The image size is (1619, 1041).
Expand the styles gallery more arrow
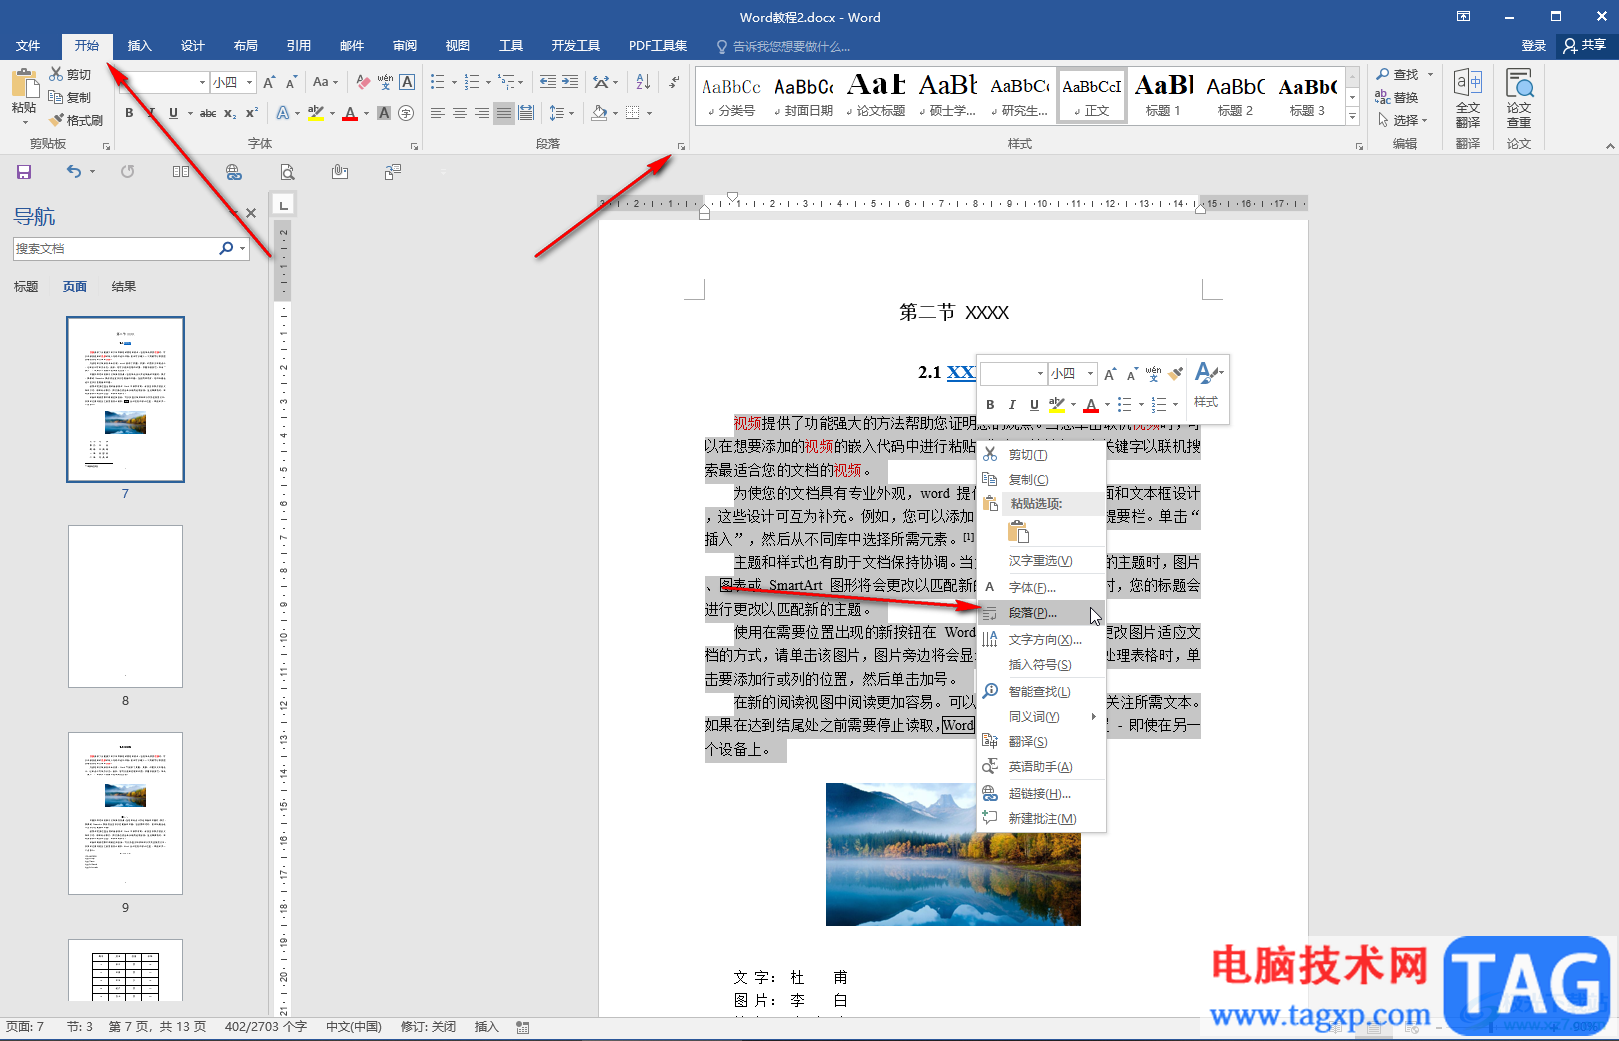coord(1352,117)
